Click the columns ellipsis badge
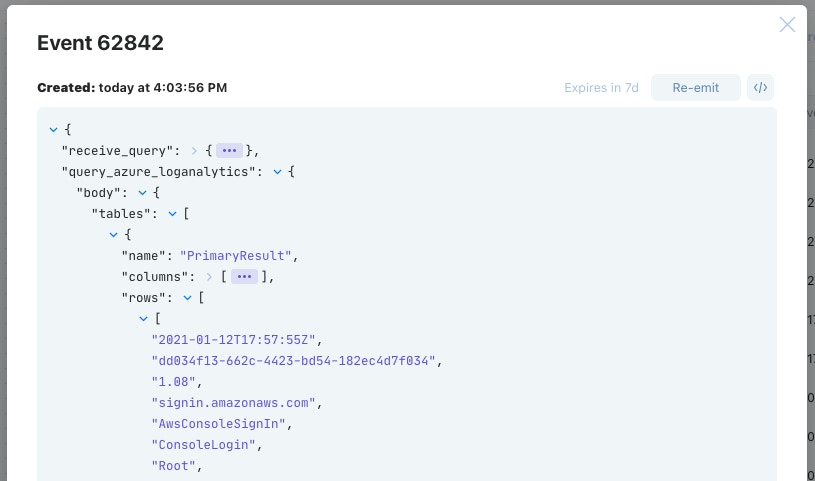The width and height of the screenshot is (815, 481). [x=245, y=277]
